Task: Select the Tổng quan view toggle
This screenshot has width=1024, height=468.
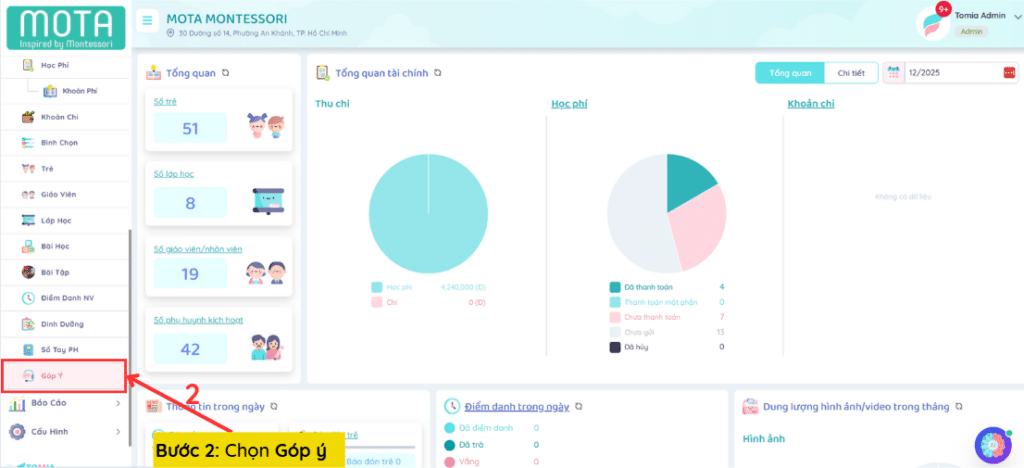Action: point(790,73)
